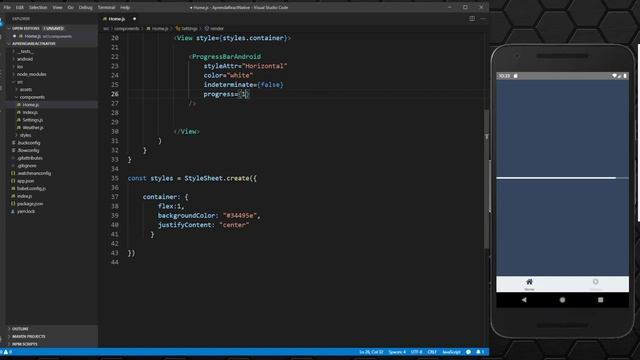Click errors and warnings status indicator
Viewport: 640px width, 360px height.
pos(7,352)
